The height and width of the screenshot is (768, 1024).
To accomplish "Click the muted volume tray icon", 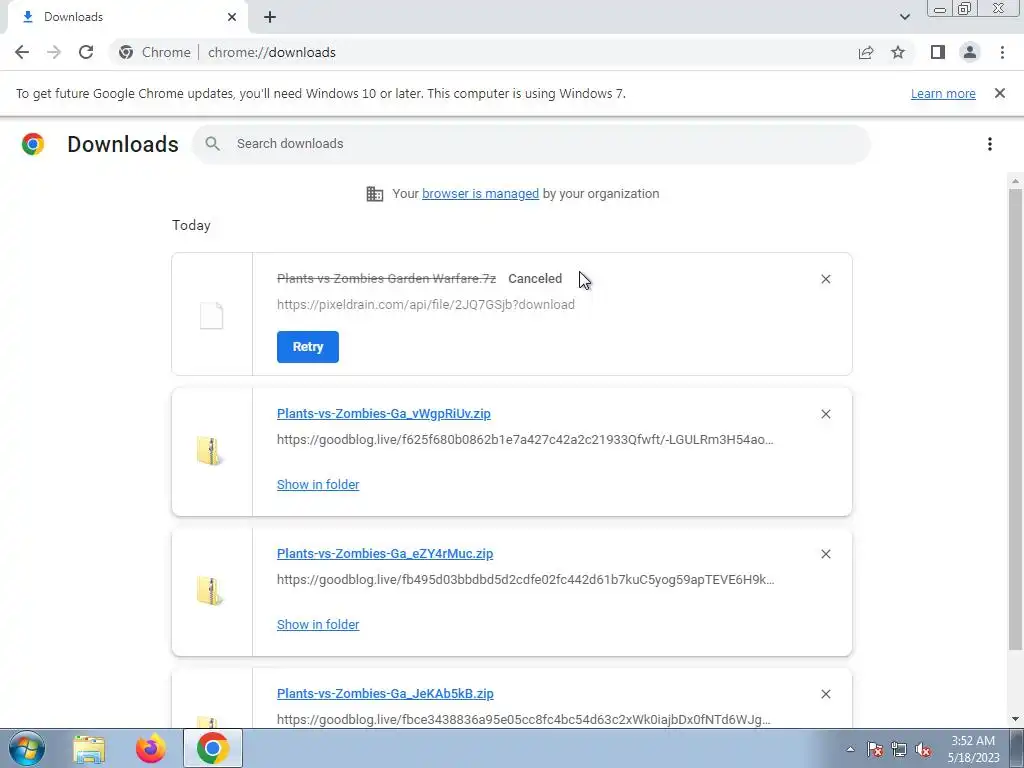I will [x=923, y=750].
